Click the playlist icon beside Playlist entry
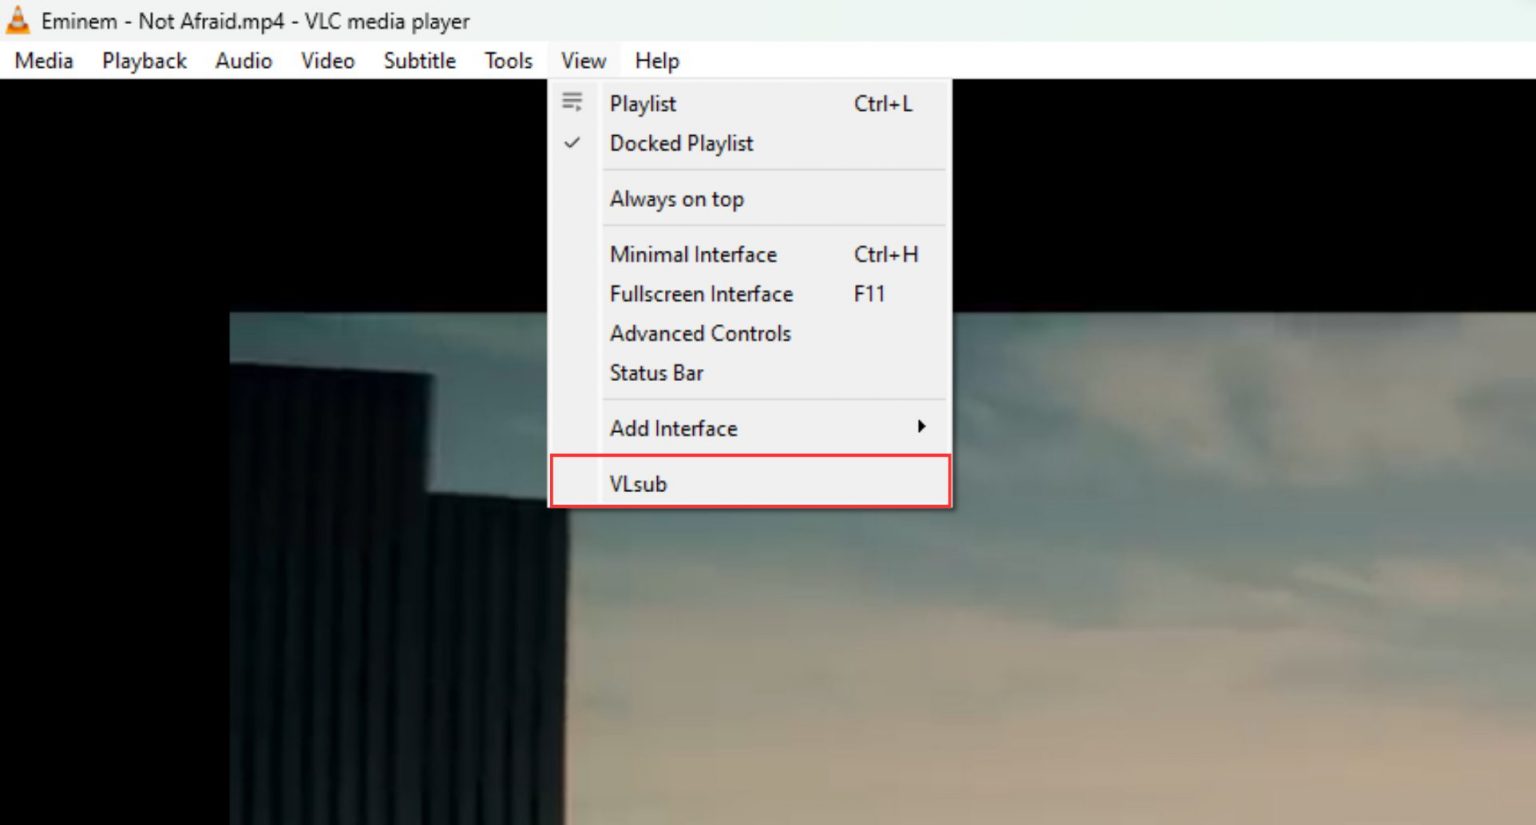The image size is (1536, 825). tap(572, 102)
